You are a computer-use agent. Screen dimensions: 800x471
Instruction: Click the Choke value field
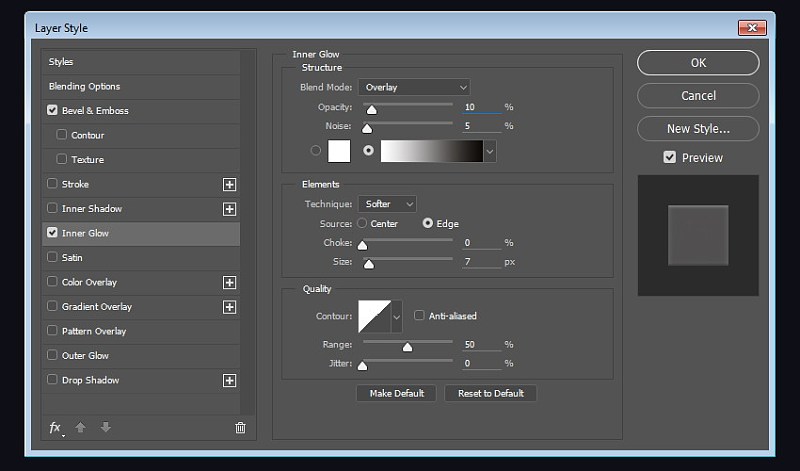482,243
